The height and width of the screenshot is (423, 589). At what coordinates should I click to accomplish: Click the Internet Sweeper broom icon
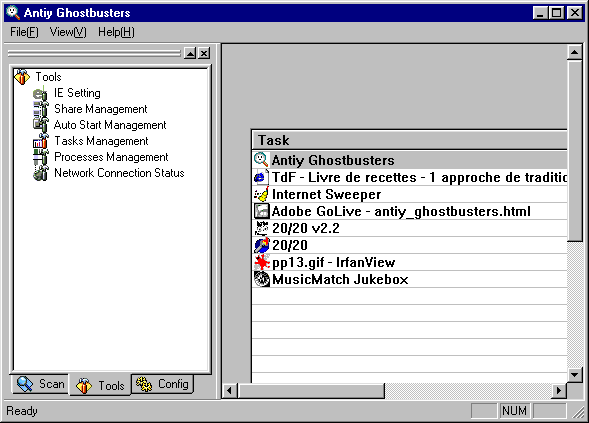click(x=261, y=194)
